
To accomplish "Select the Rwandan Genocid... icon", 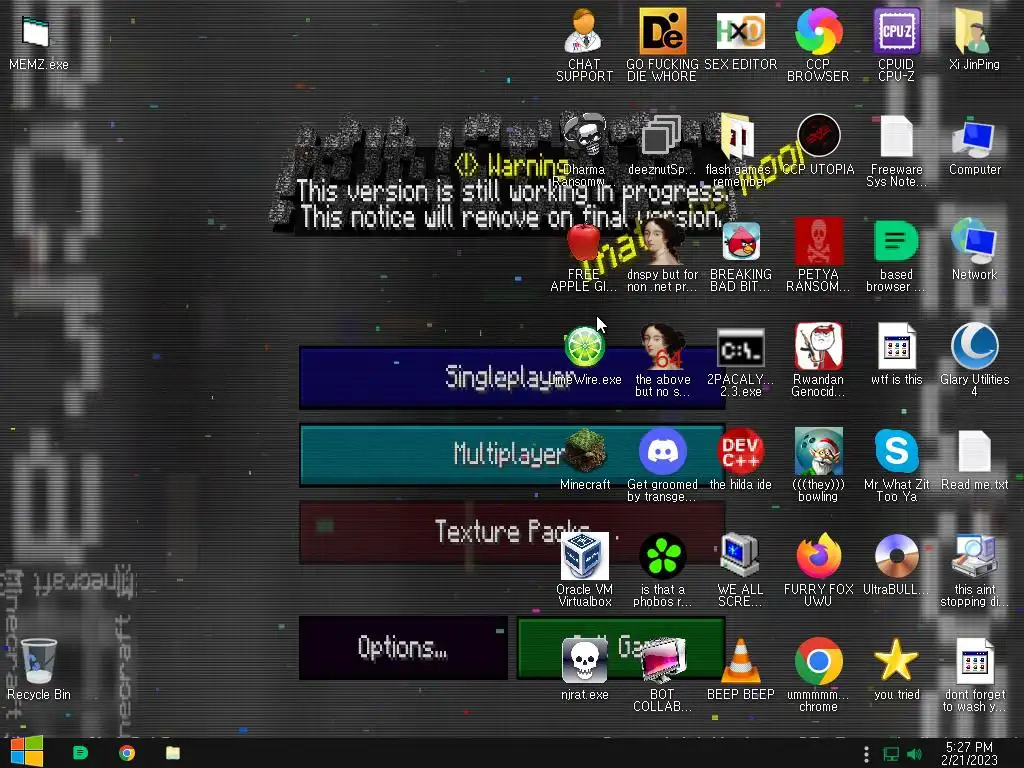I will 818,346.
